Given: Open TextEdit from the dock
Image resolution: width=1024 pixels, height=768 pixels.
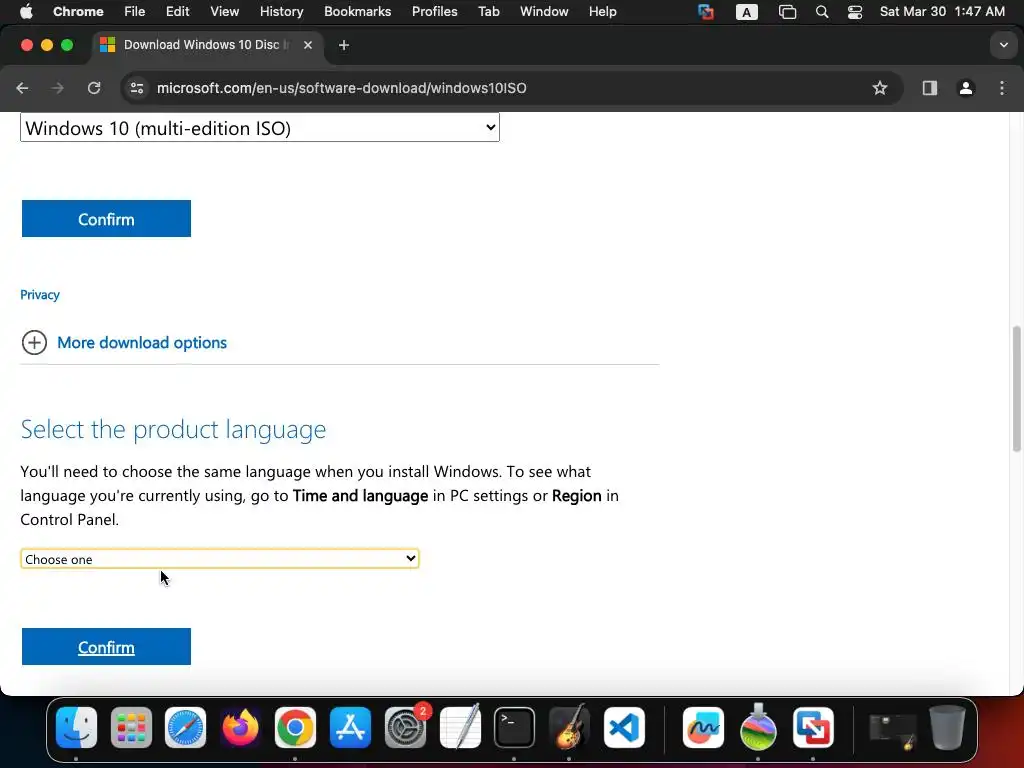Looking at the screenshot, I should 460,727.
